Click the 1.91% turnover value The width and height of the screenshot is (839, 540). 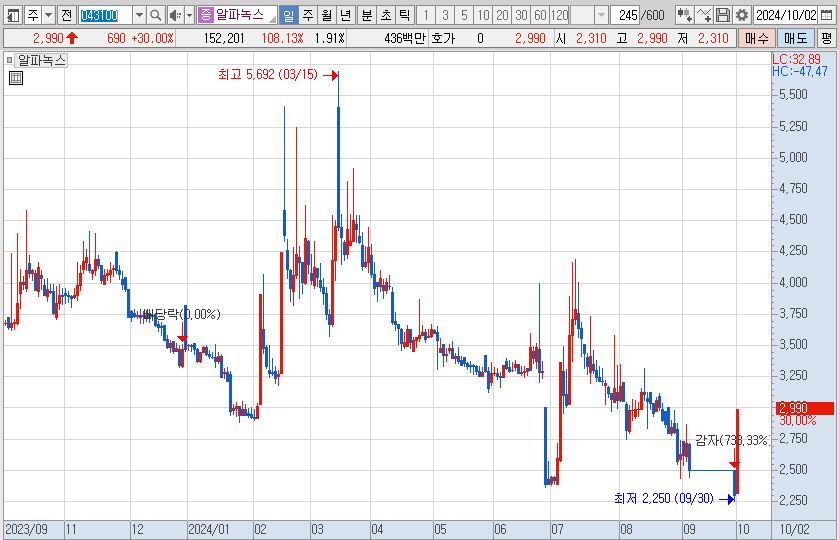pyautogui.click(x=330, y=39)
